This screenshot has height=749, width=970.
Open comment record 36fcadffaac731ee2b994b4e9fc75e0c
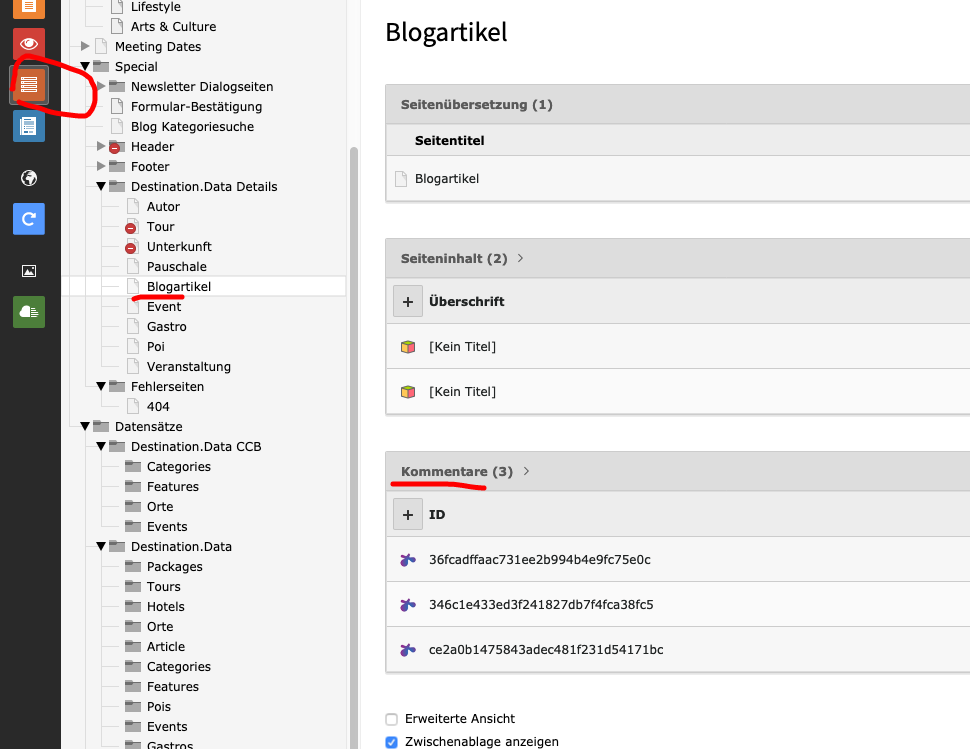(539, 560)
